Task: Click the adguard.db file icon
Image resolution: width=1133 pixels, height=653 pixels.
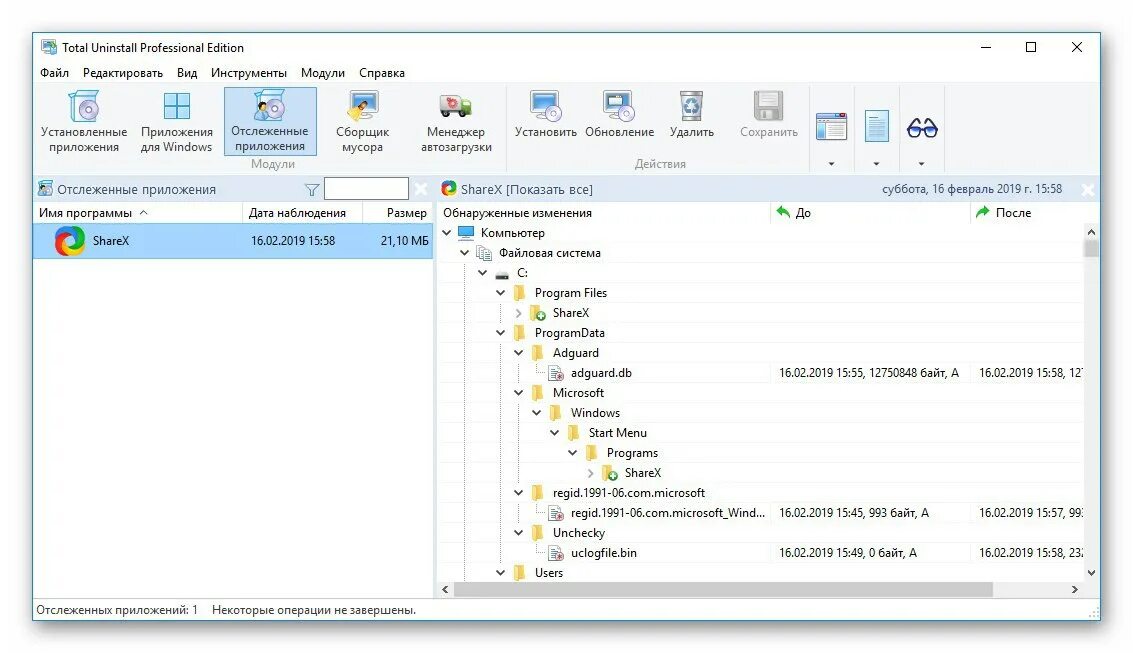Action: coord(556,373)
